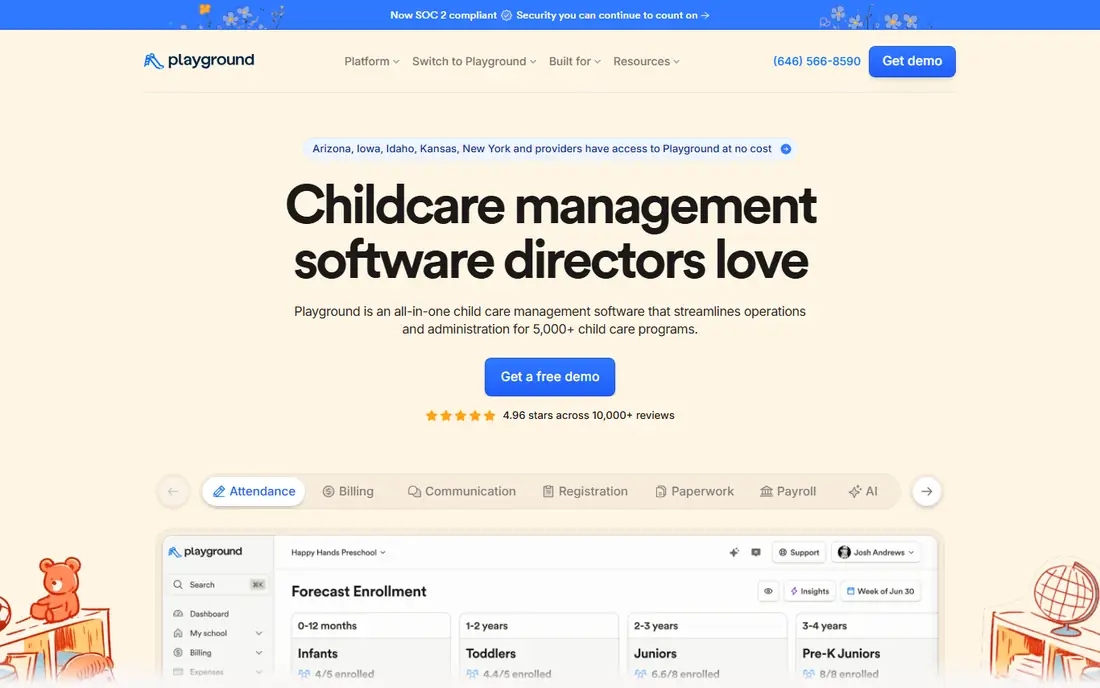Screen dimensions: 1100x688
Task: Click the Search field in the app sidebar
Action: pyautogui.click(x=217, y=585)
